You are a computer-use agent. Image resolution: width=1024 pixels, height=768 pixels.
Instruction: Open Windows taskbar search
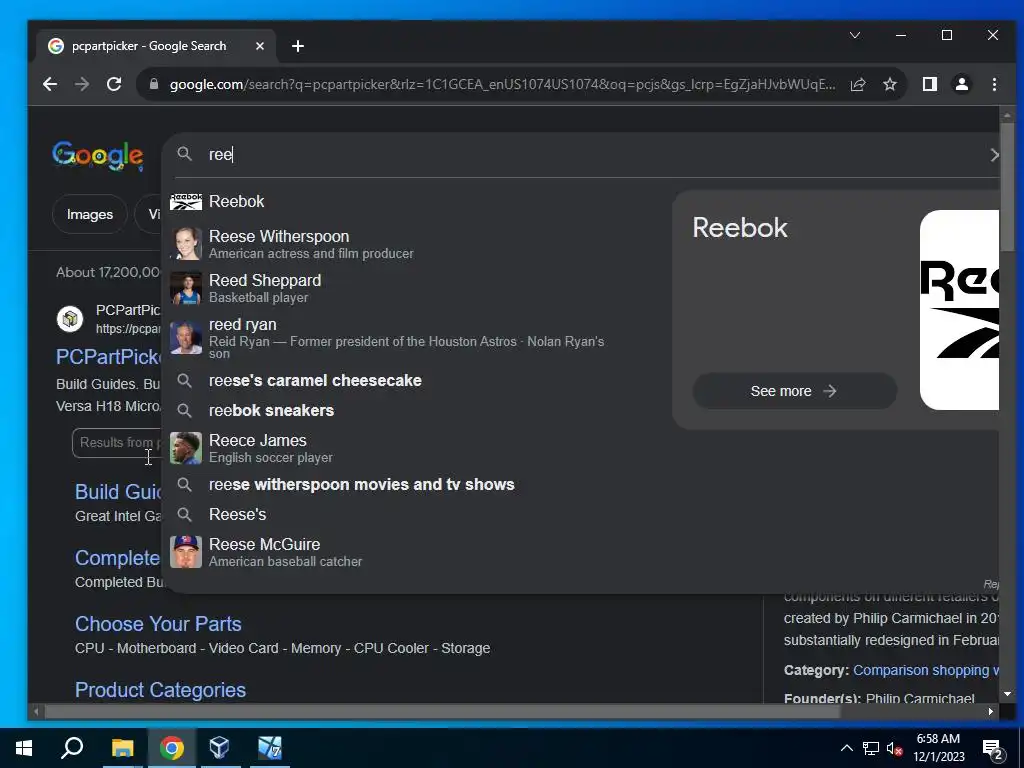click(72, 748)
